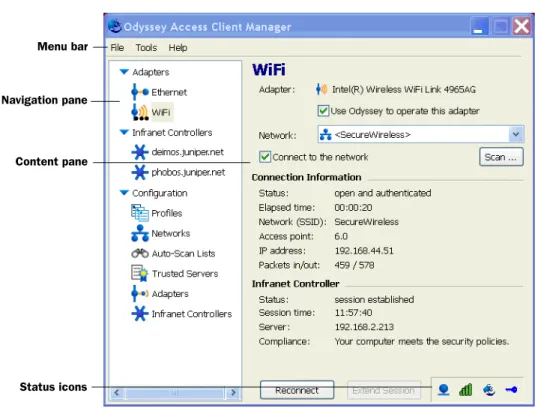Click the blue key status icon
The height and width of the screenshot is (408, 541).
[511, 390]
